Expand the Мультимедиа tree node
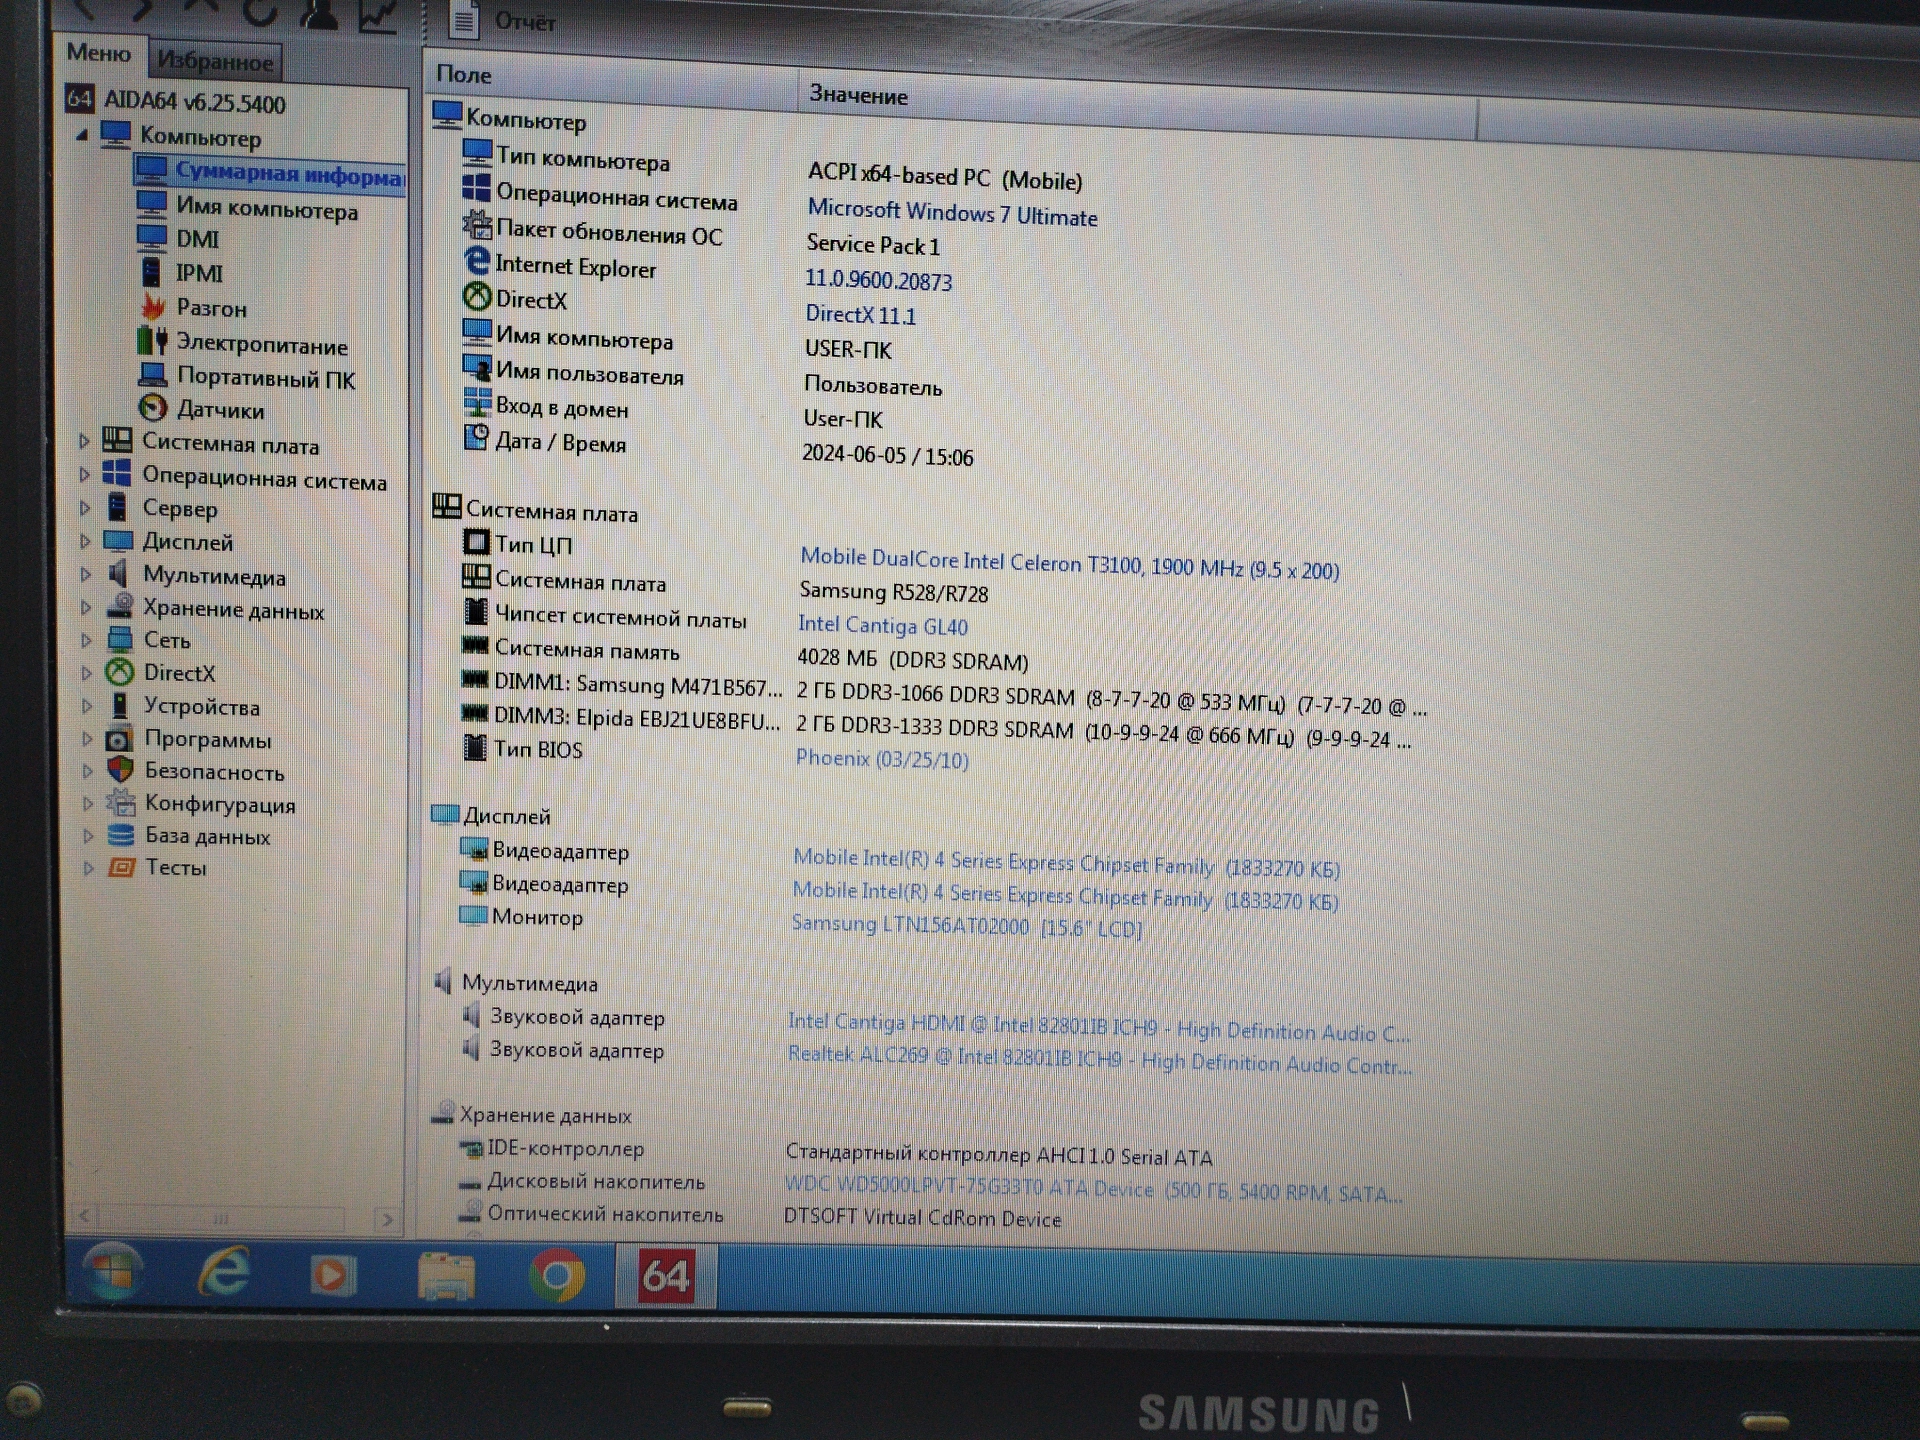 pyautogui.click(x=85, y=574)
